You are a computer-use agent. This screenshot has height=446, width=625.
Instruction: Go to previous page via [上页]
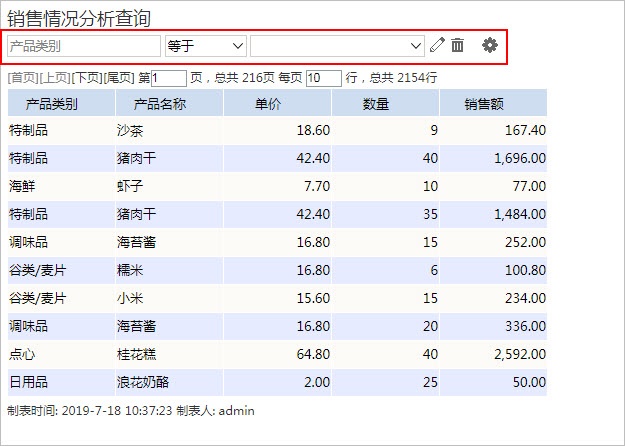point(55,78)
